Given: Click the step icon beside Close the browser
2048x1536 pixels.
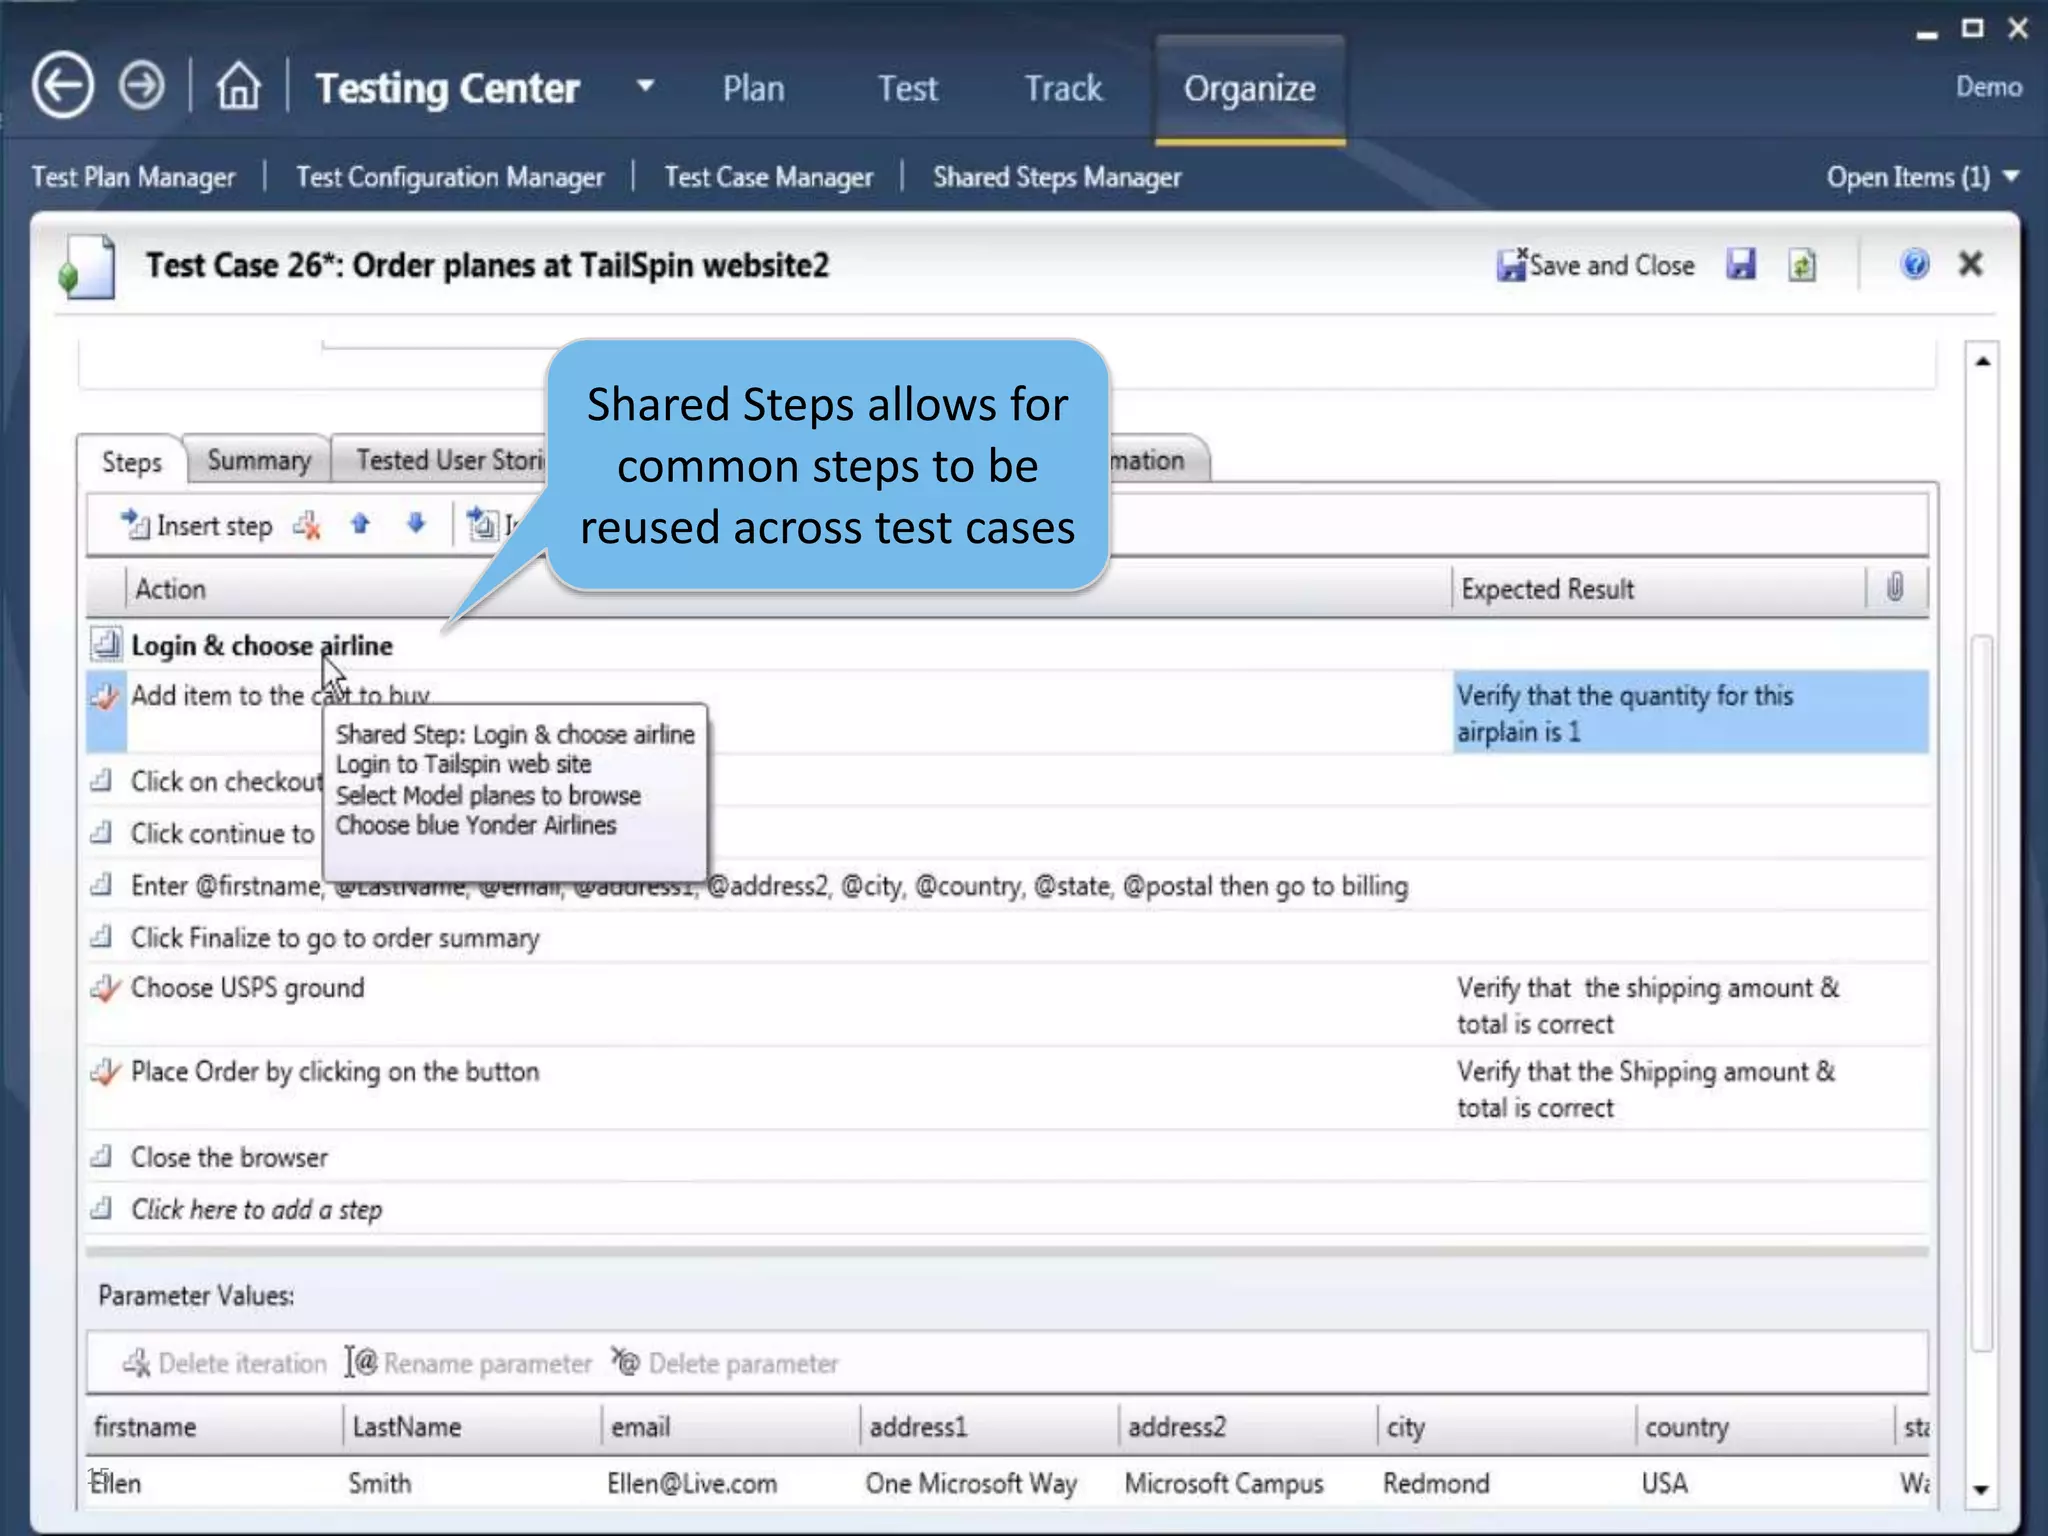Looking at the screenshot, I should point(101,1157).
